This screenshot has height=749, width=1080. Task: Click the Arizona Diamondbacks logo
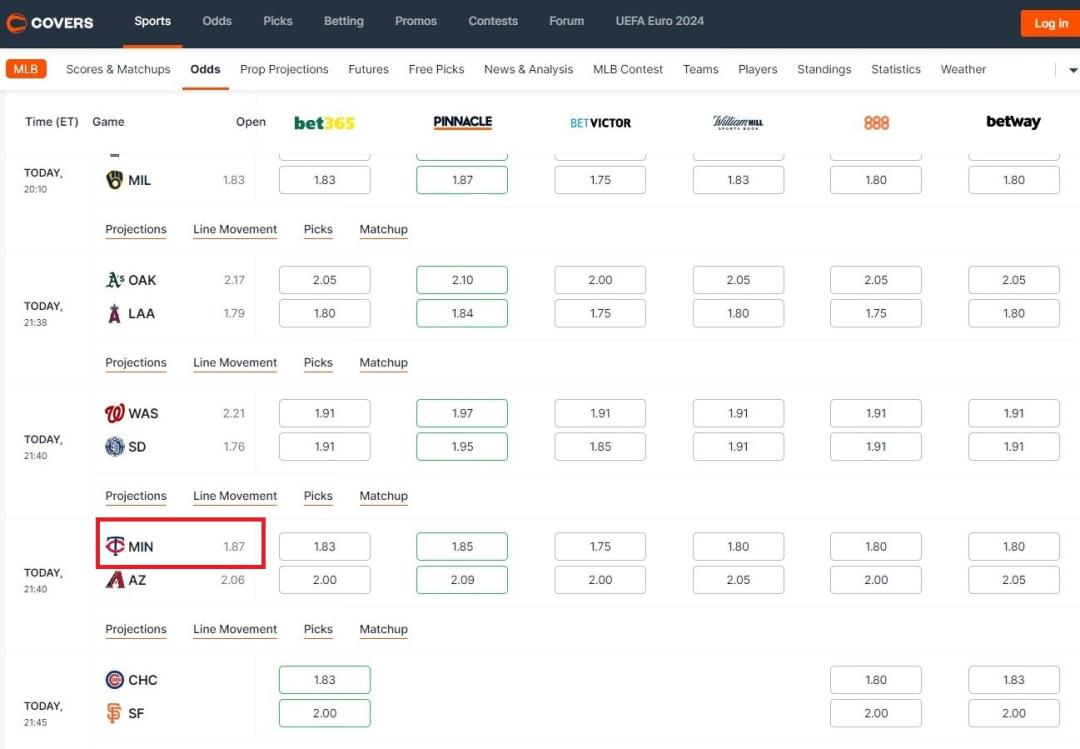coord(114,580)
